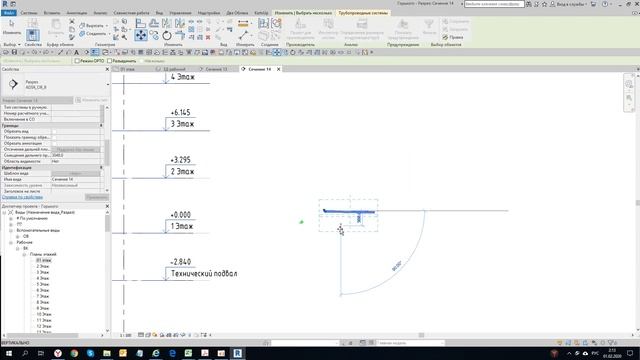Open File Explorer from taskbar
The image size is (640, 360).
[107, 353]
